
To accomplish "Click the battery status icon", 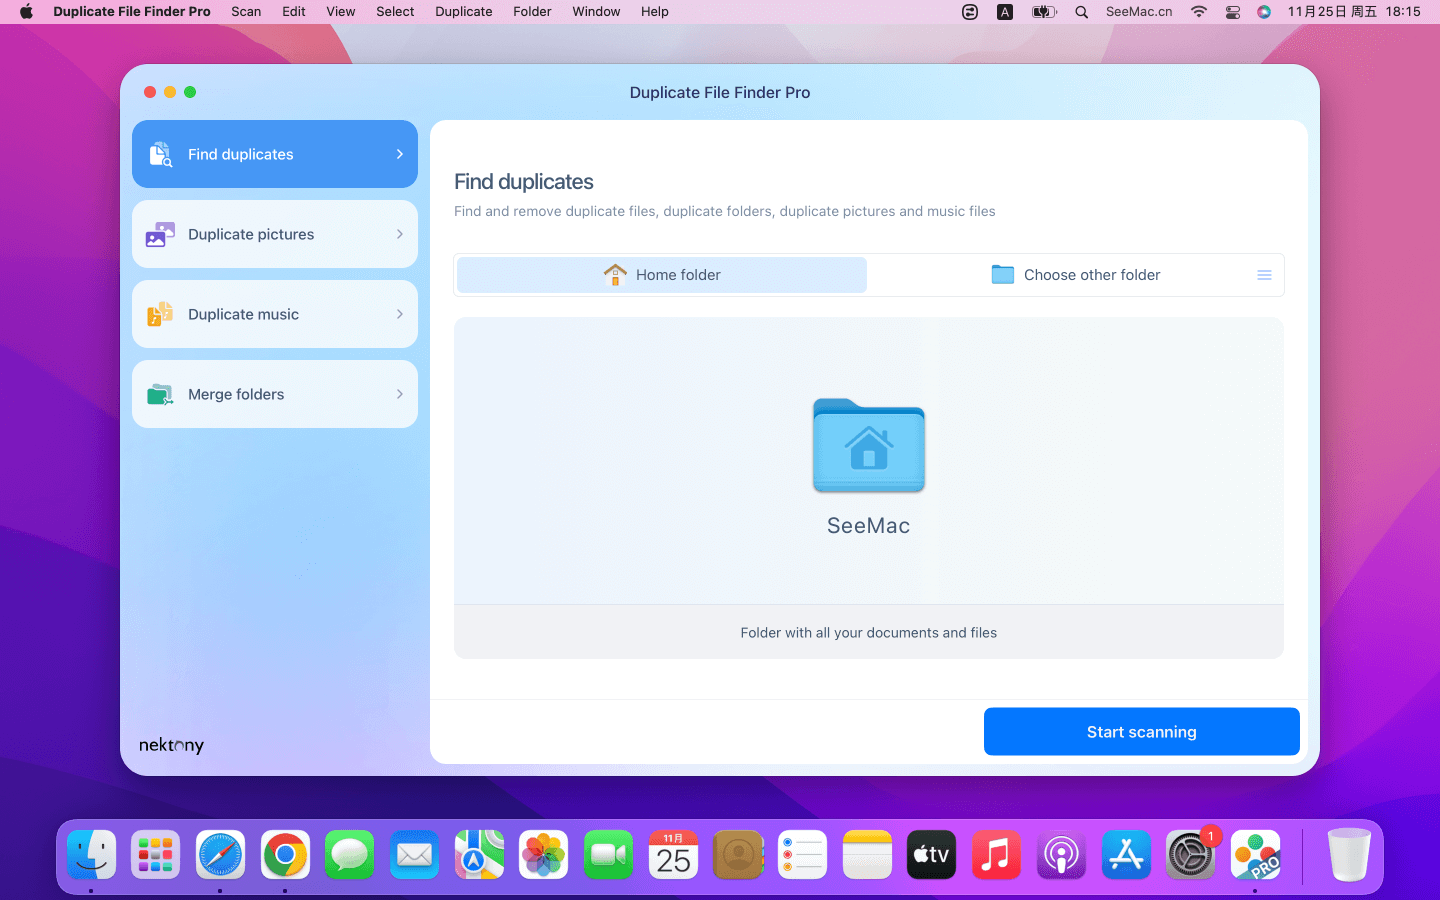I will [x=1044, y=12].
